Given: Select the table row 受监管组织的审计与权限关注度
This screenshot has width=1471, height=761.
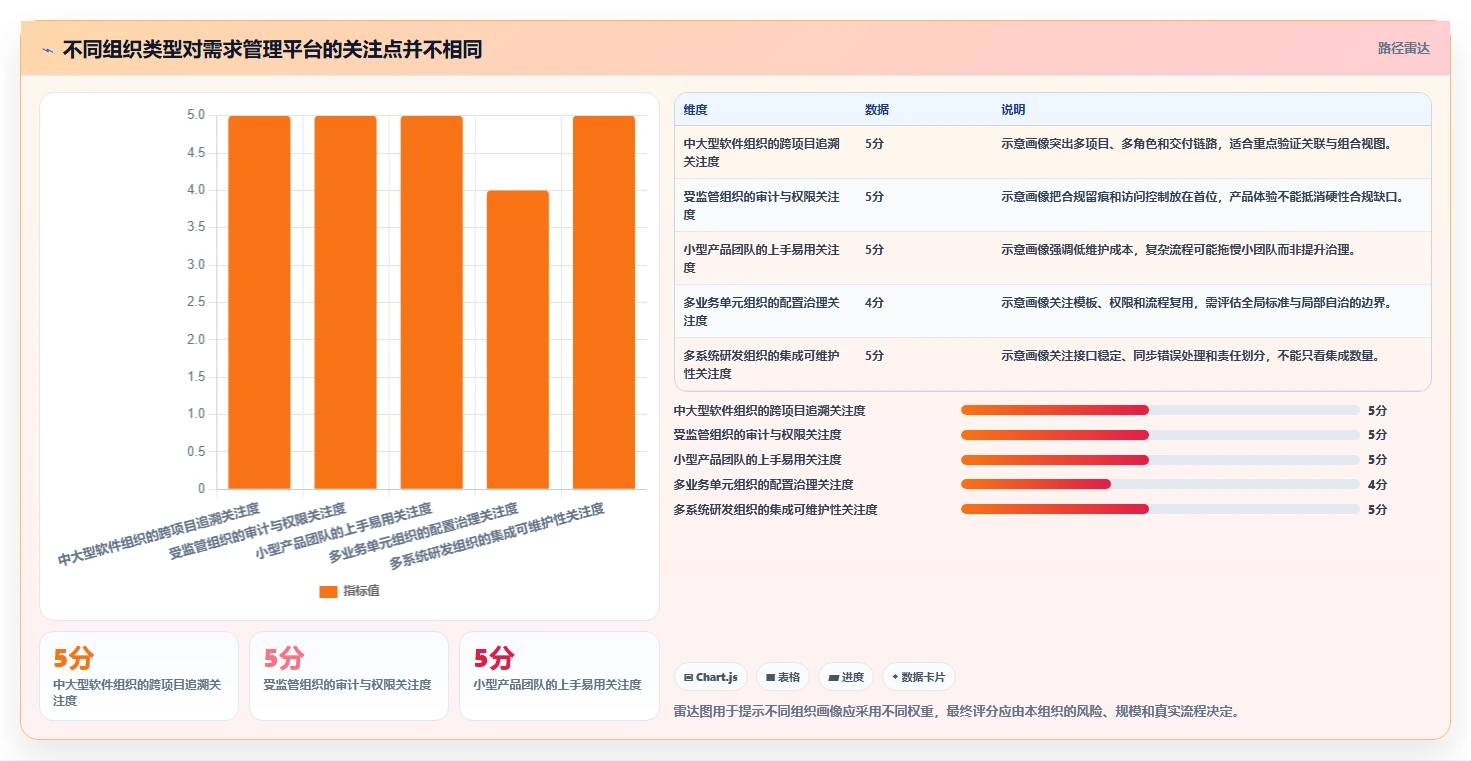Looking at the screenshot, I should tap(1052, 205).
